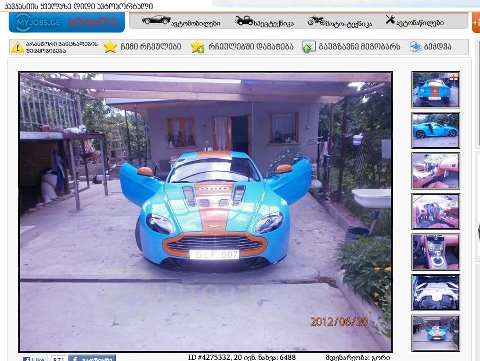Select the last thumbnail of car front view

click(435, 333)
